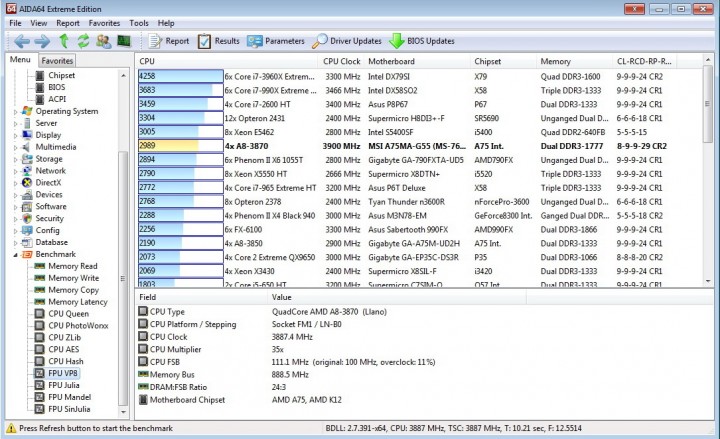This screenshot has height=439, width=720.
Task: Switch to the Favorites tab in the sidebar
Action: 57,61
